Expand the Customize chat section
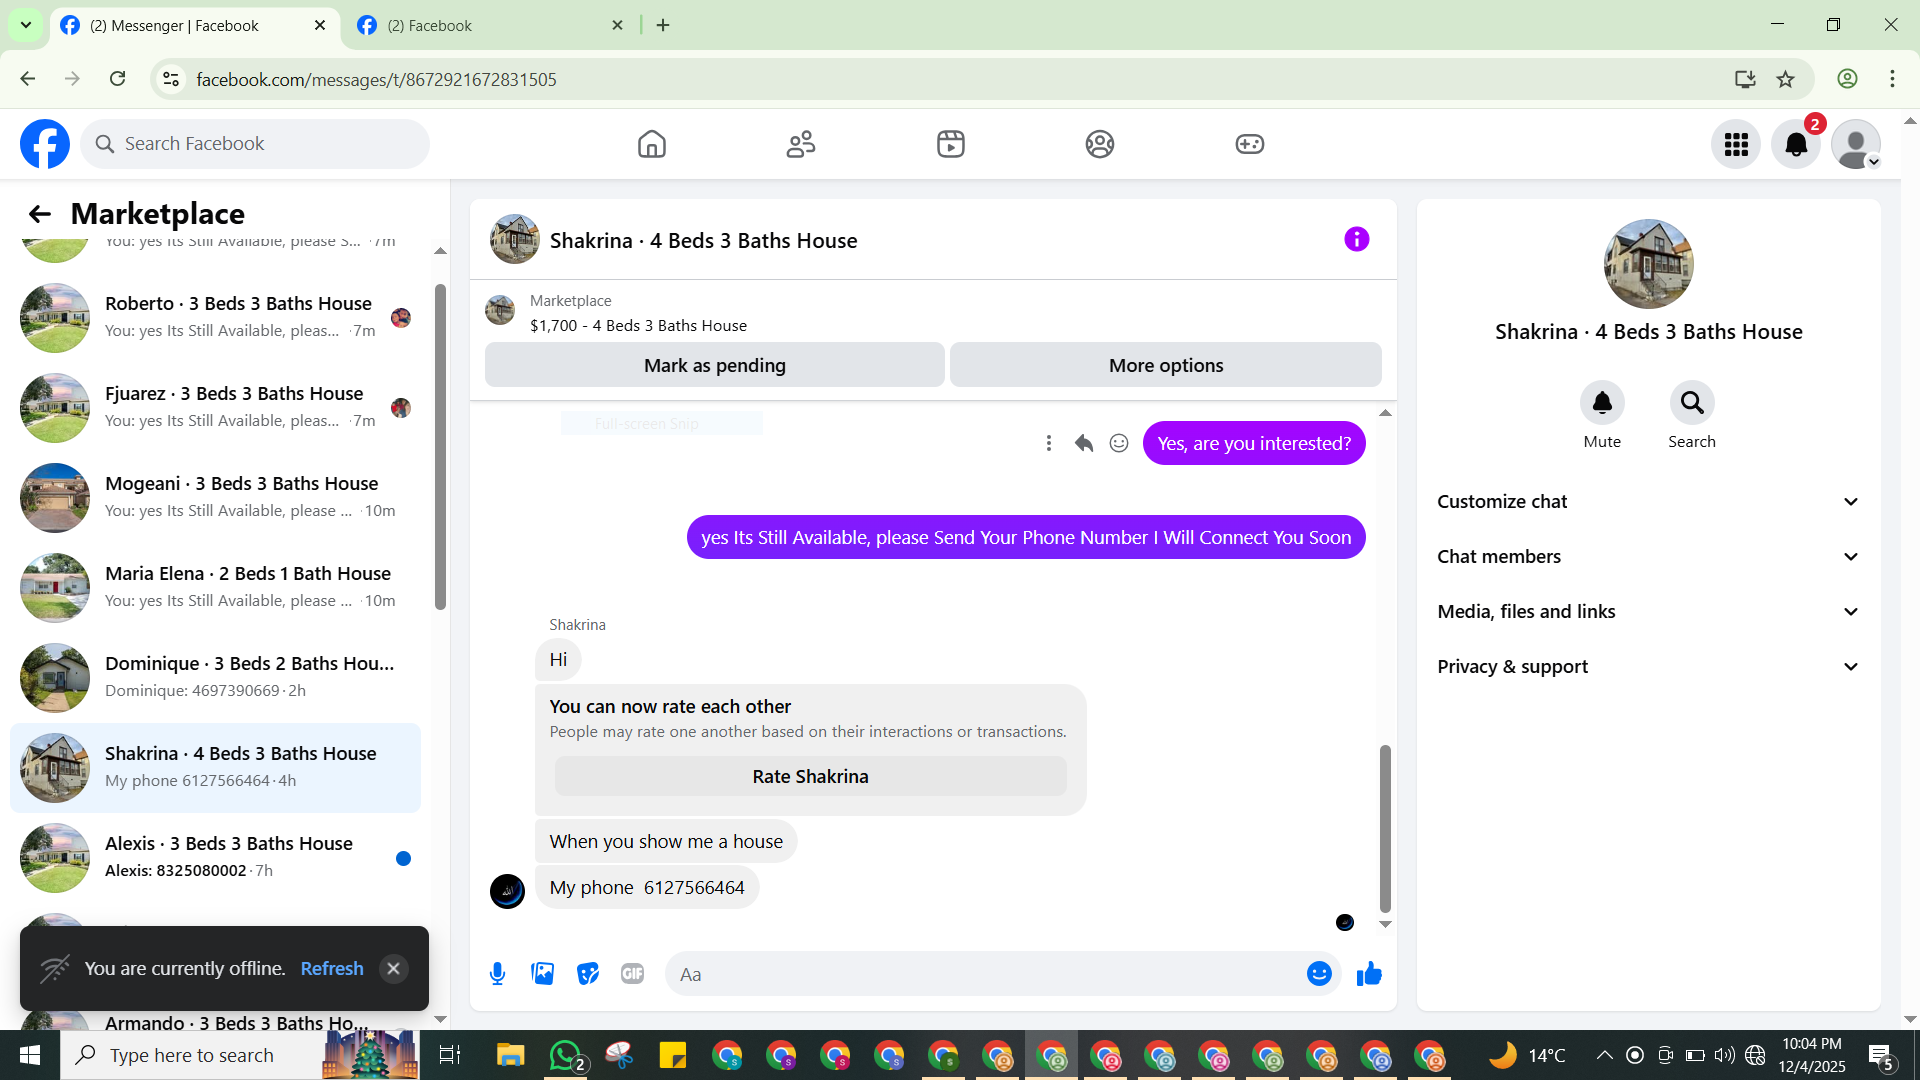This screenshot has height=1080, width=1920. click(x=1648, y=502)
